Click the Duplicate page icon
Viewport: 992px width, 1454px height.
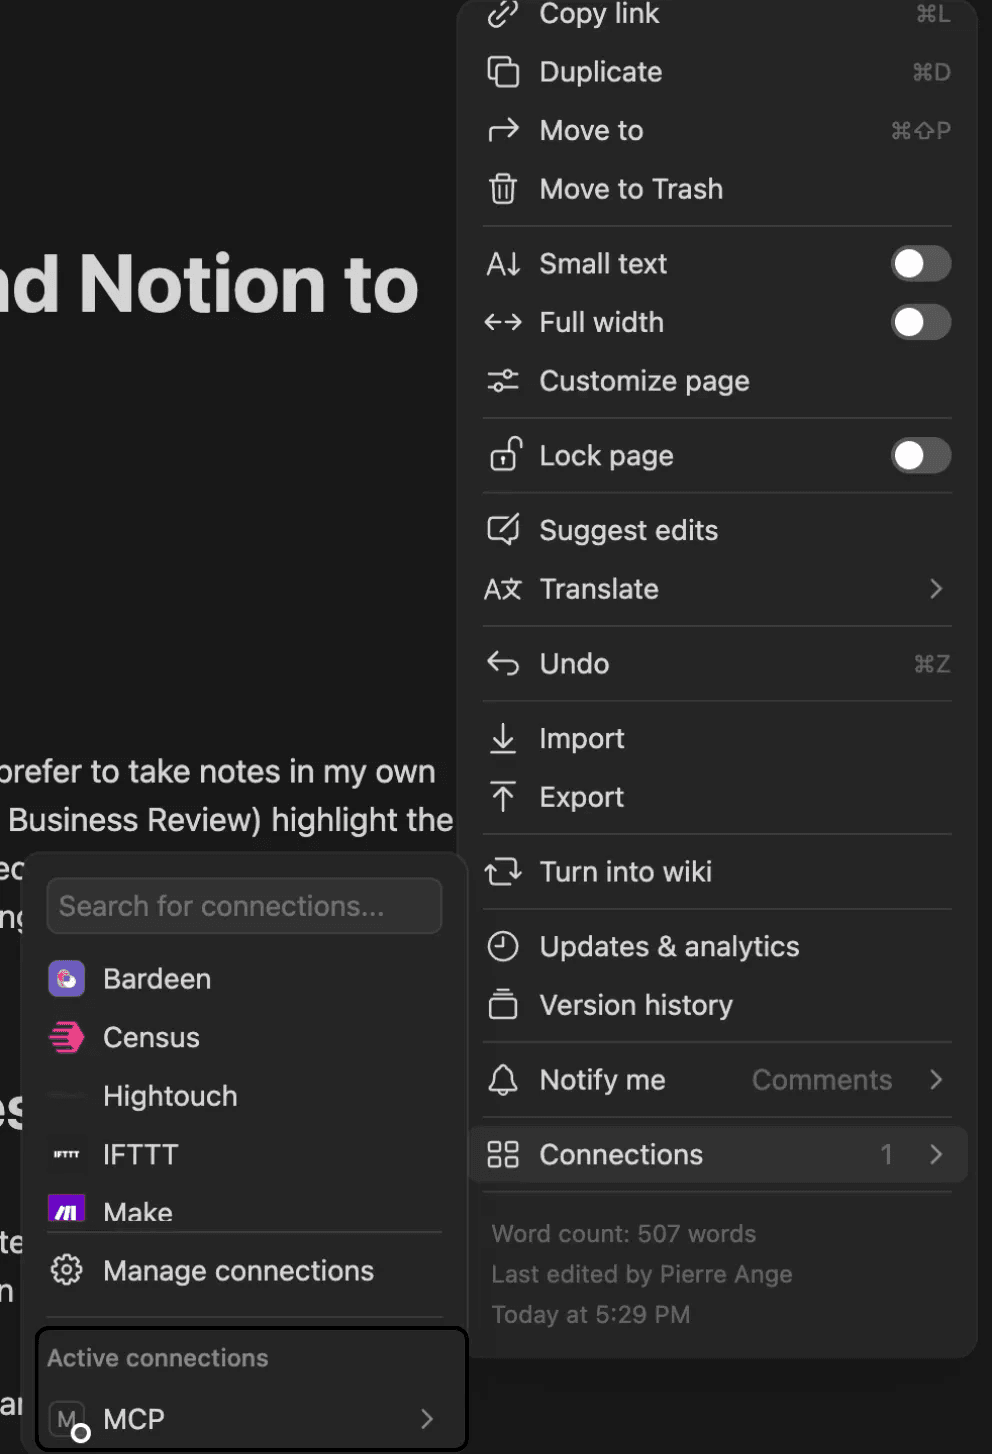click(x=503, y=72)
